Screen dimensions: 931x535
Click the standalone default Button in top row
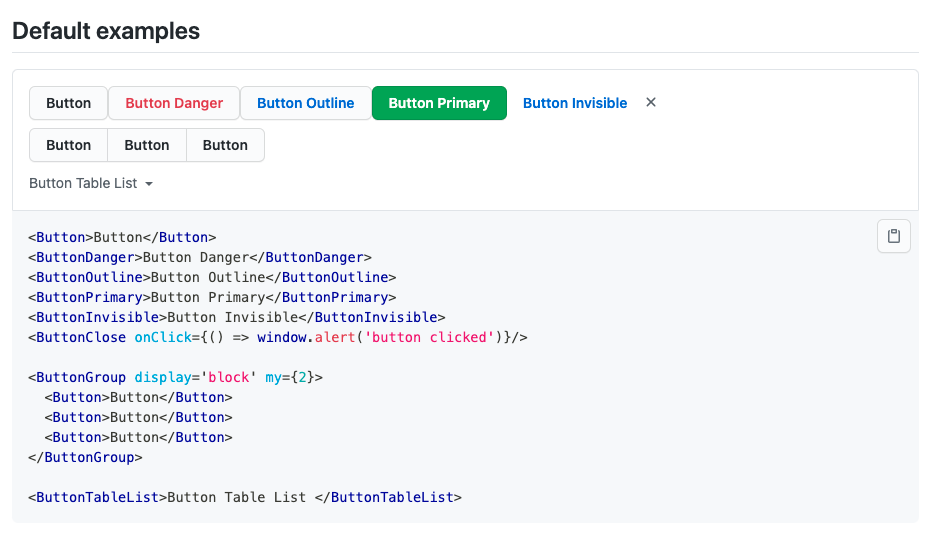click(x=68, y=103)
